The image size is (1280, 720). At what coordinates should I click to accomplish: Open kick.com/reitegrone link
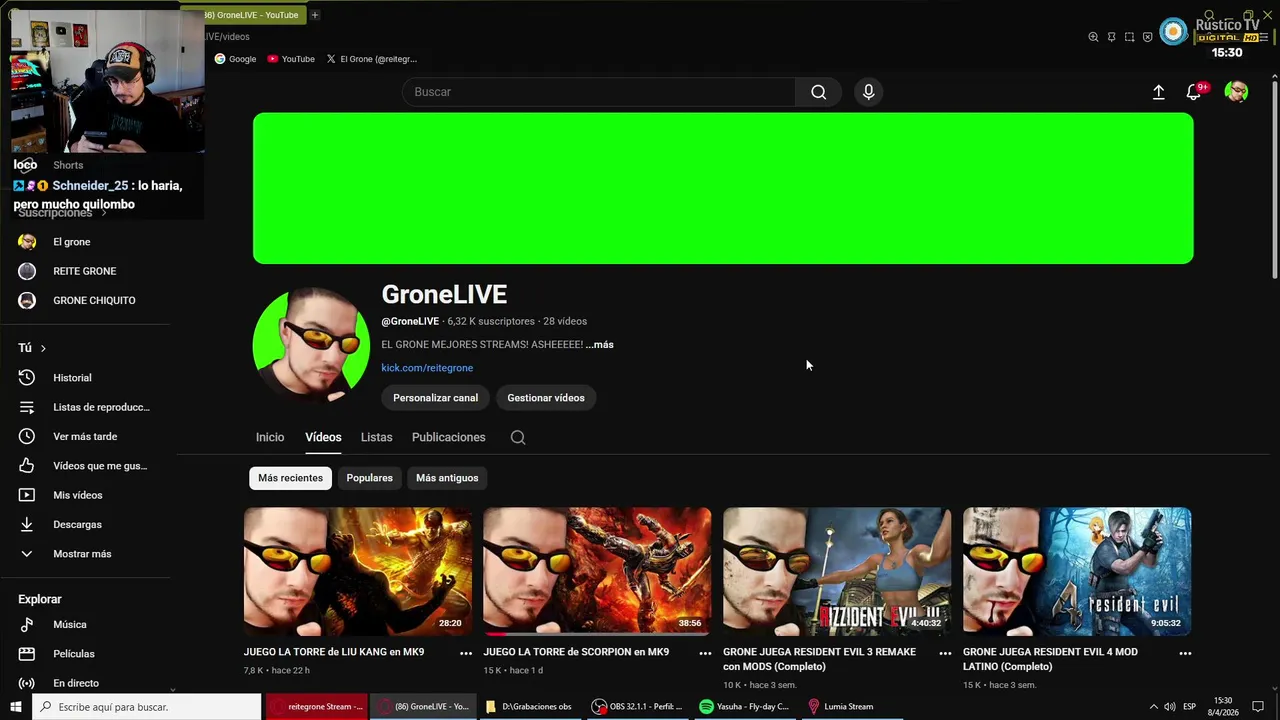[x=427, y=368]
